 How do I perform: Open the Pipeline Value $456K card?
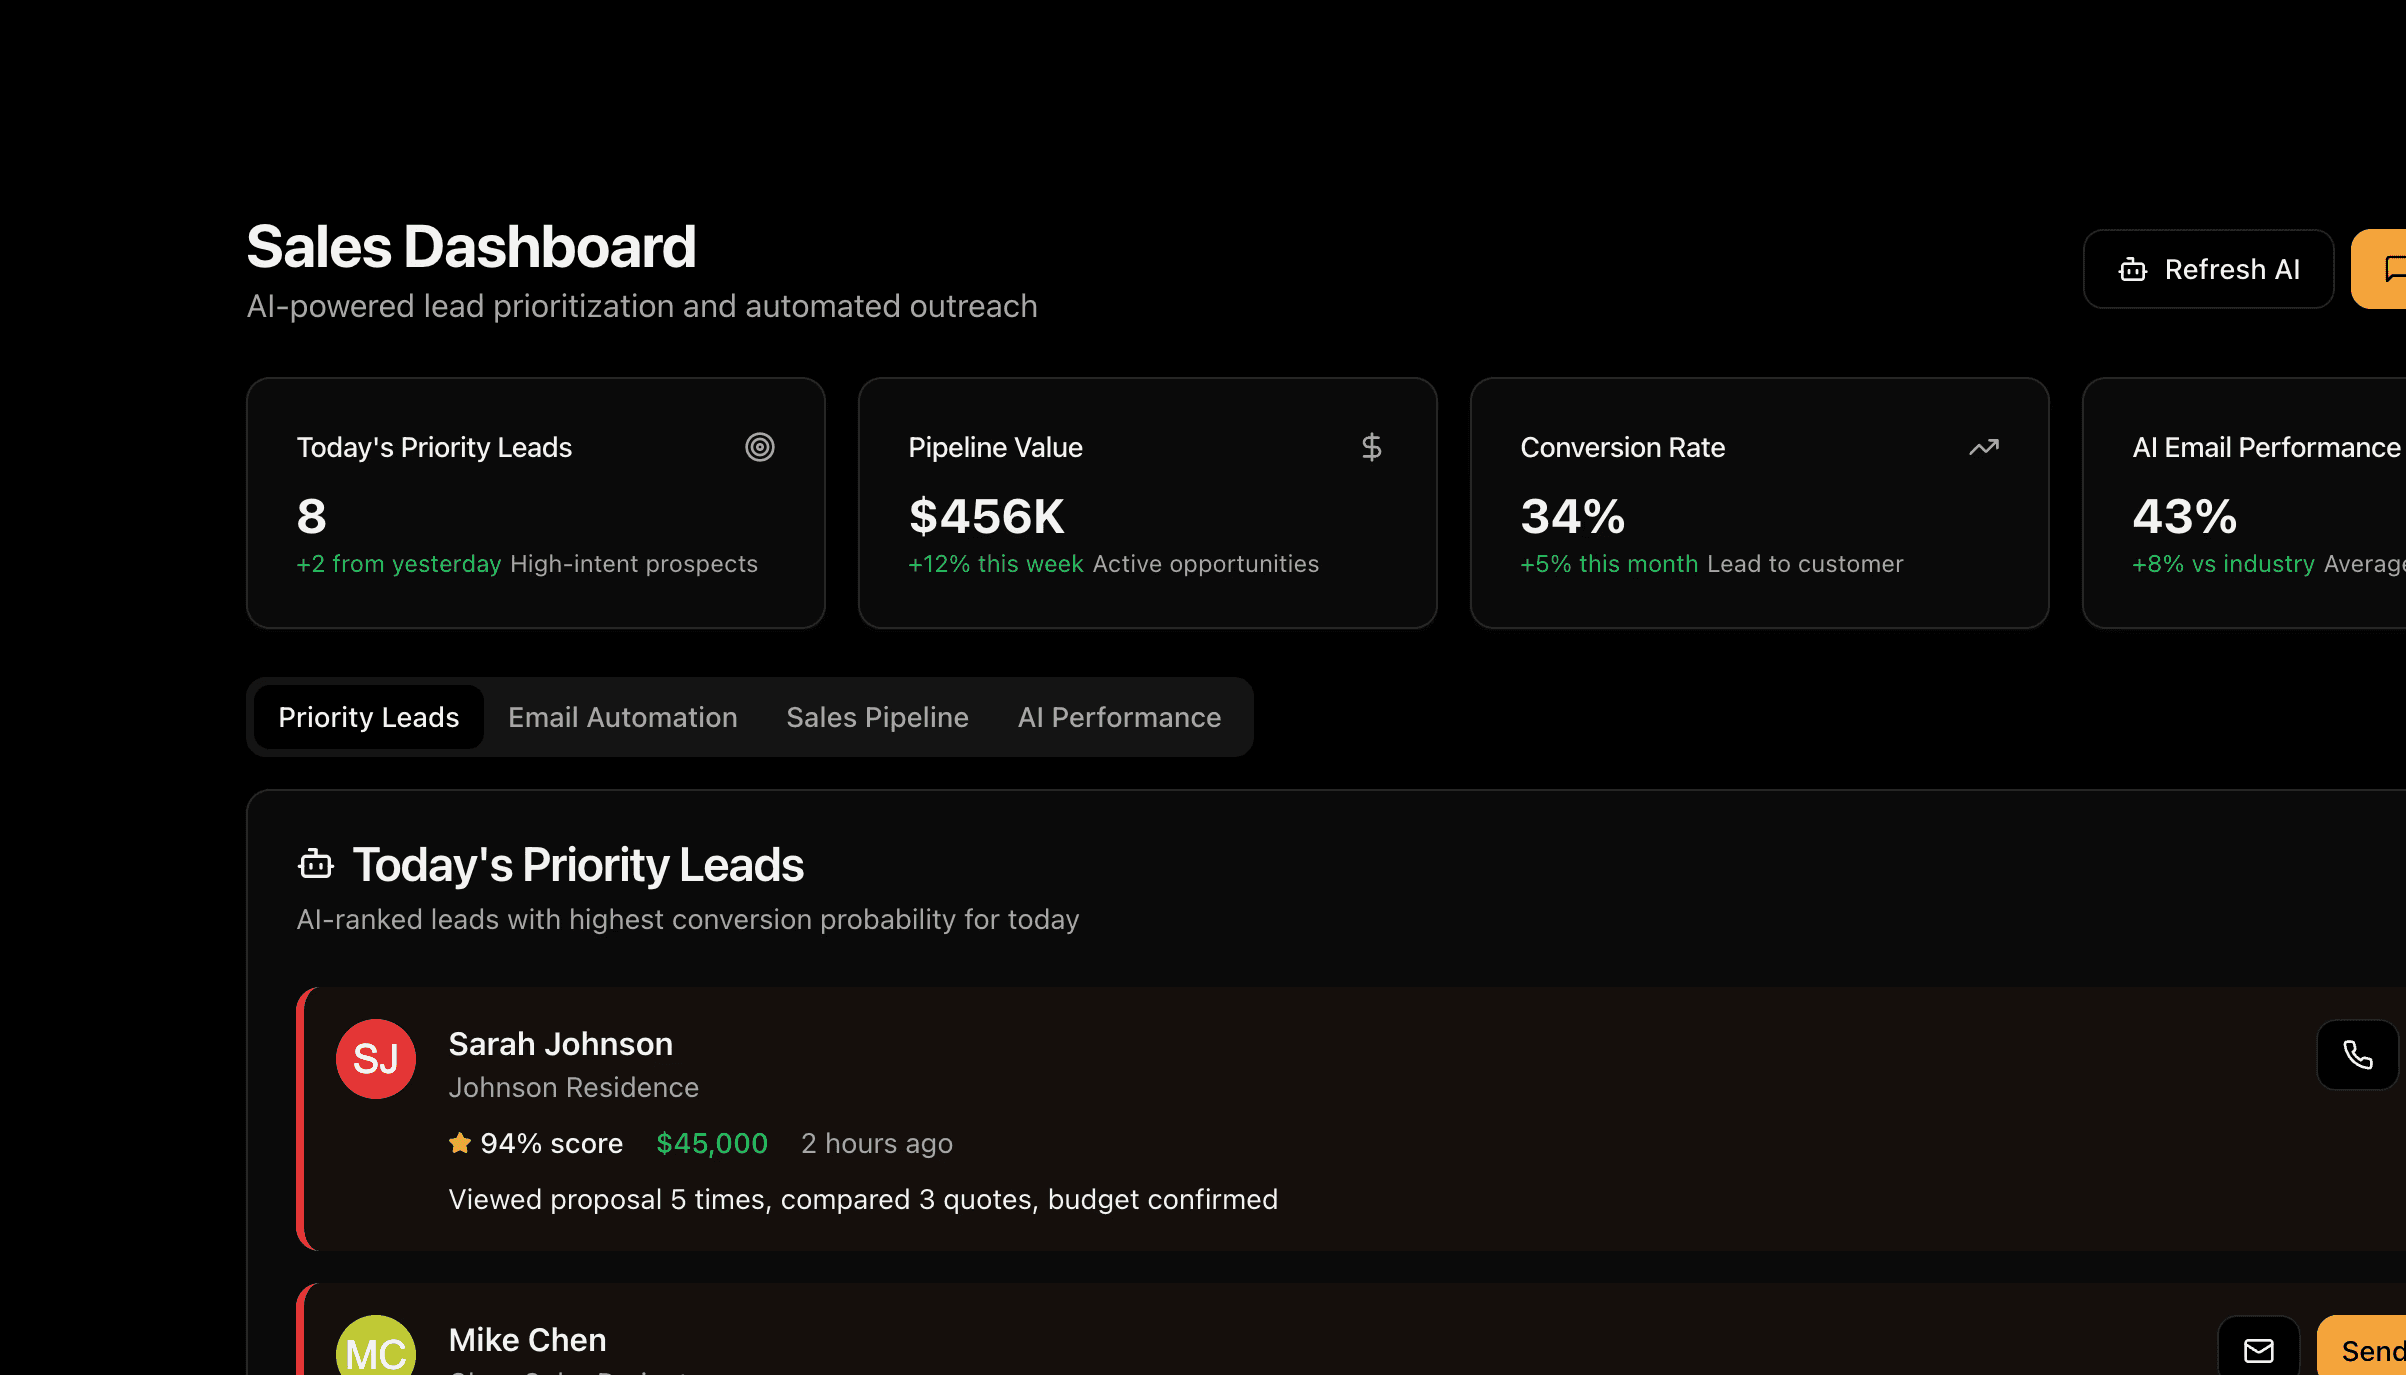(x=1147, y=503)
